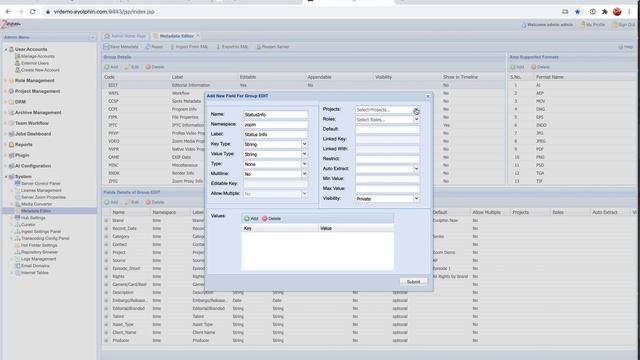This screenshot has width=640, height=360.
Task: Open Create New Account in admin menu
Action: 40,70
